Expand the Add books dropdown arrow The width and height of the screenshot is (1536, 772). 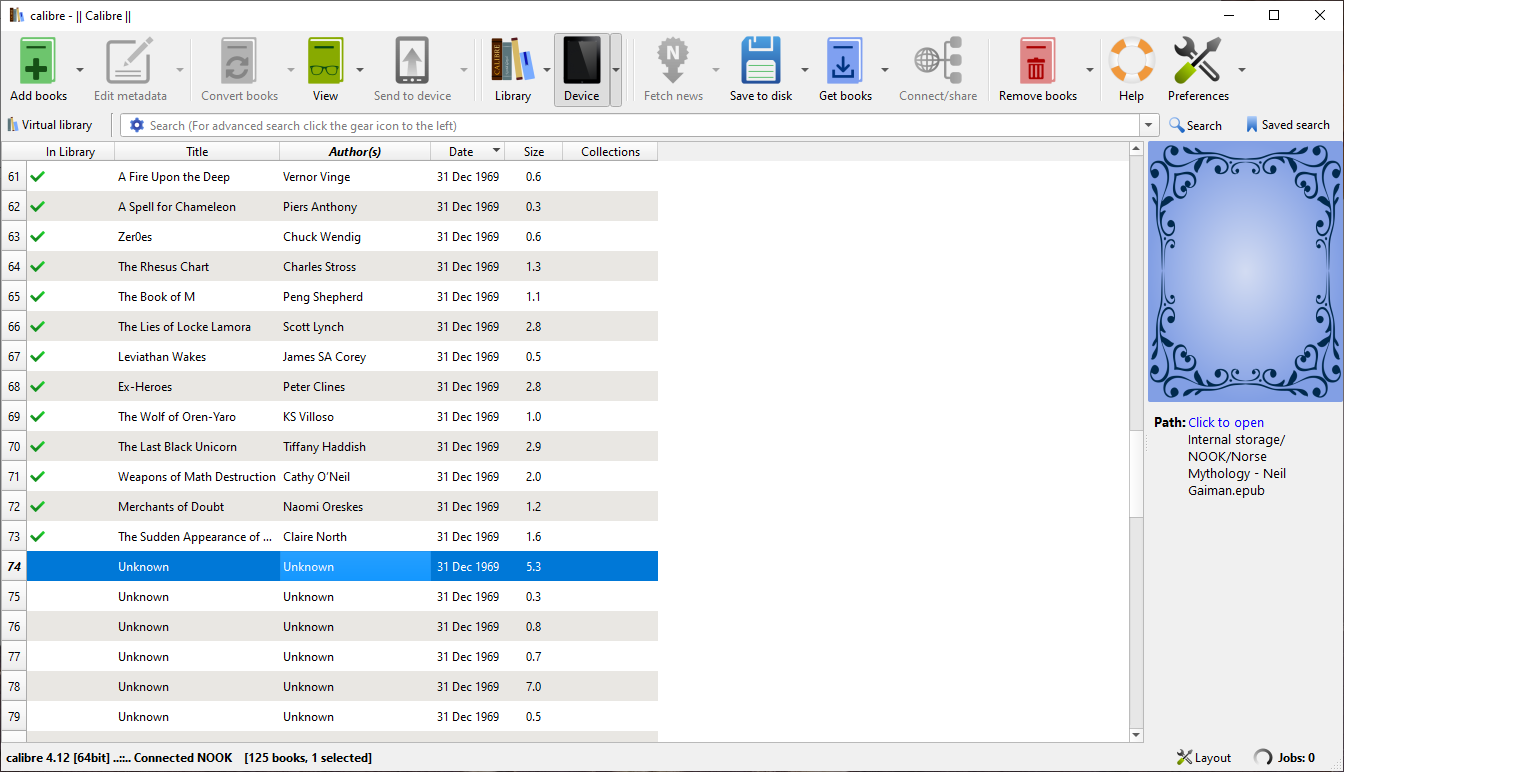click(x=80, y=70)
